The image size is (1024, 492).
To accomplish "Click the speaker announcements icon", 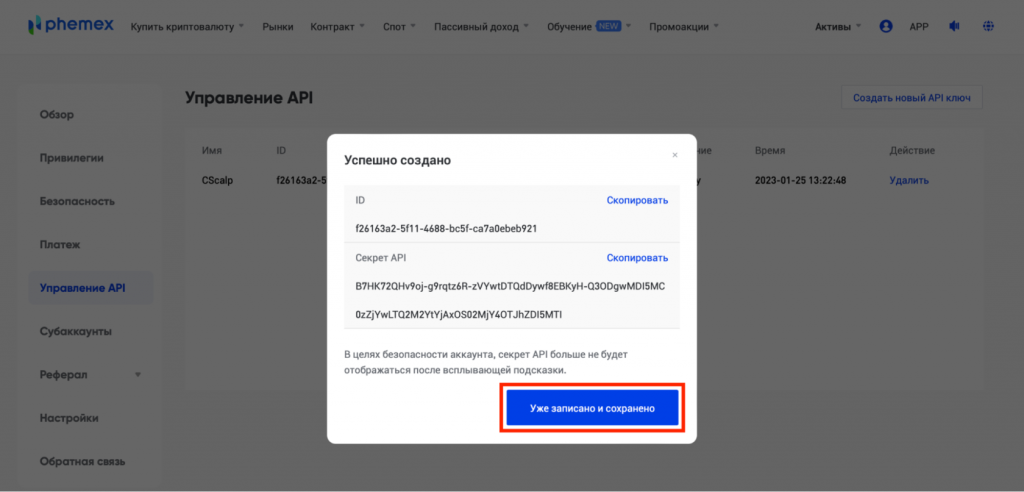I will (x=953, y=26).
